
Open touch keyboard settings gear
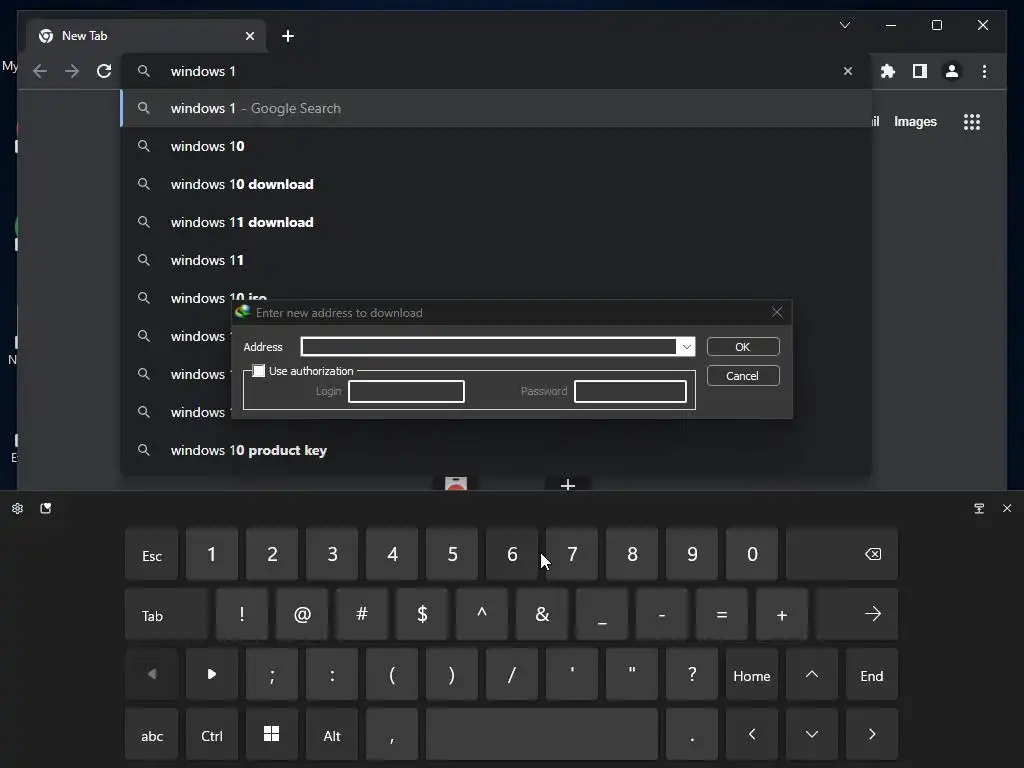pyautogui.click(x=18, y=508)
